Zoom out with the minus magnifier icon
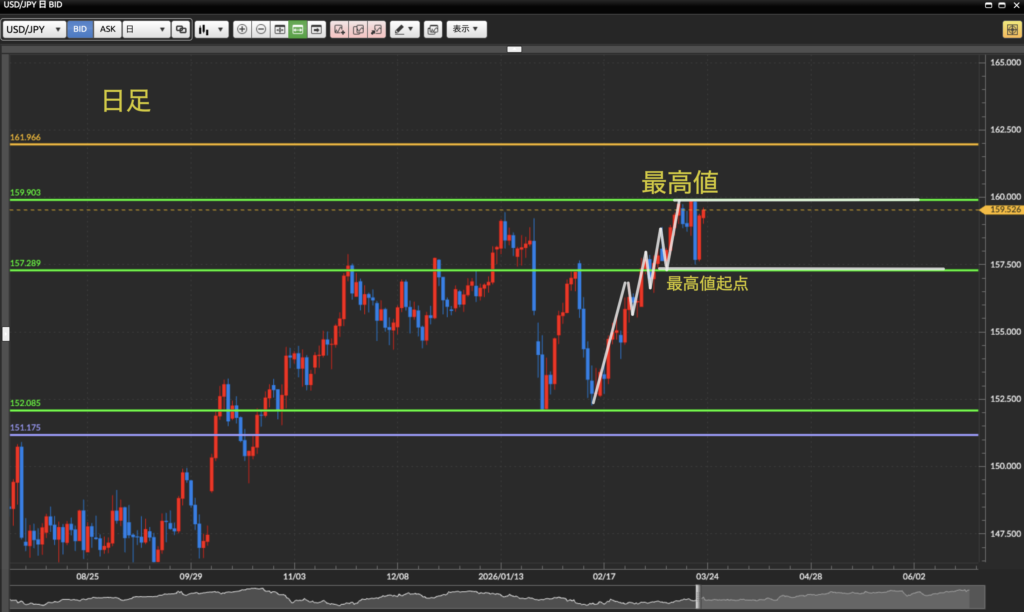1024x612 pixels. point(261,30)
